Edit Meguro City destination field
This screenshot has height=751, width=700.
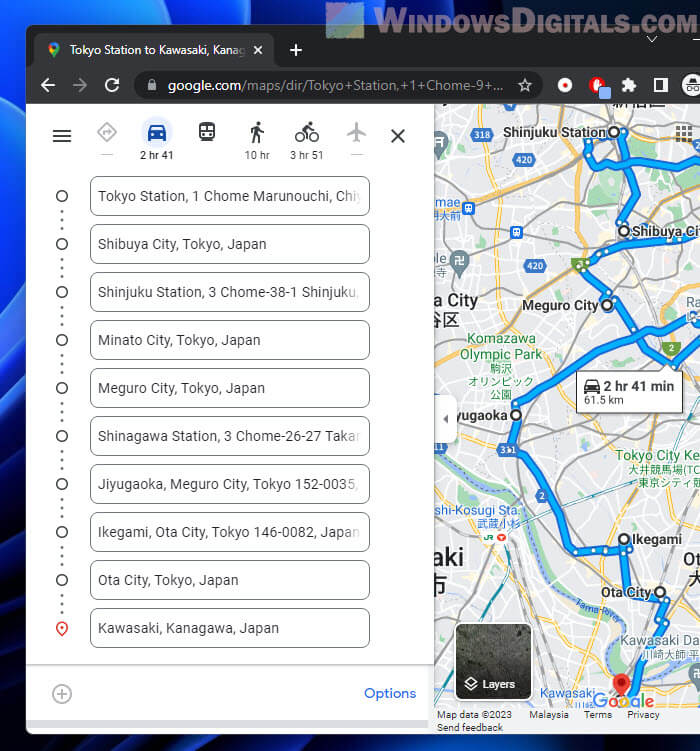[x=230, y=388]
